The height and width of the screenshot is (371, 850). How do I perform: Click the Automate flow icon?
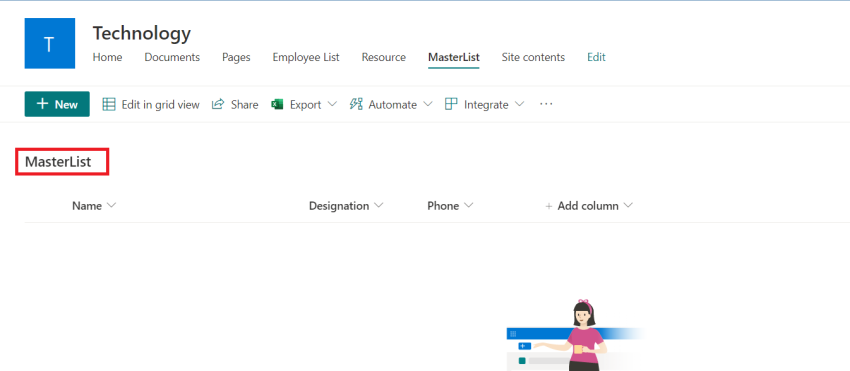click(x=356, y=104)
